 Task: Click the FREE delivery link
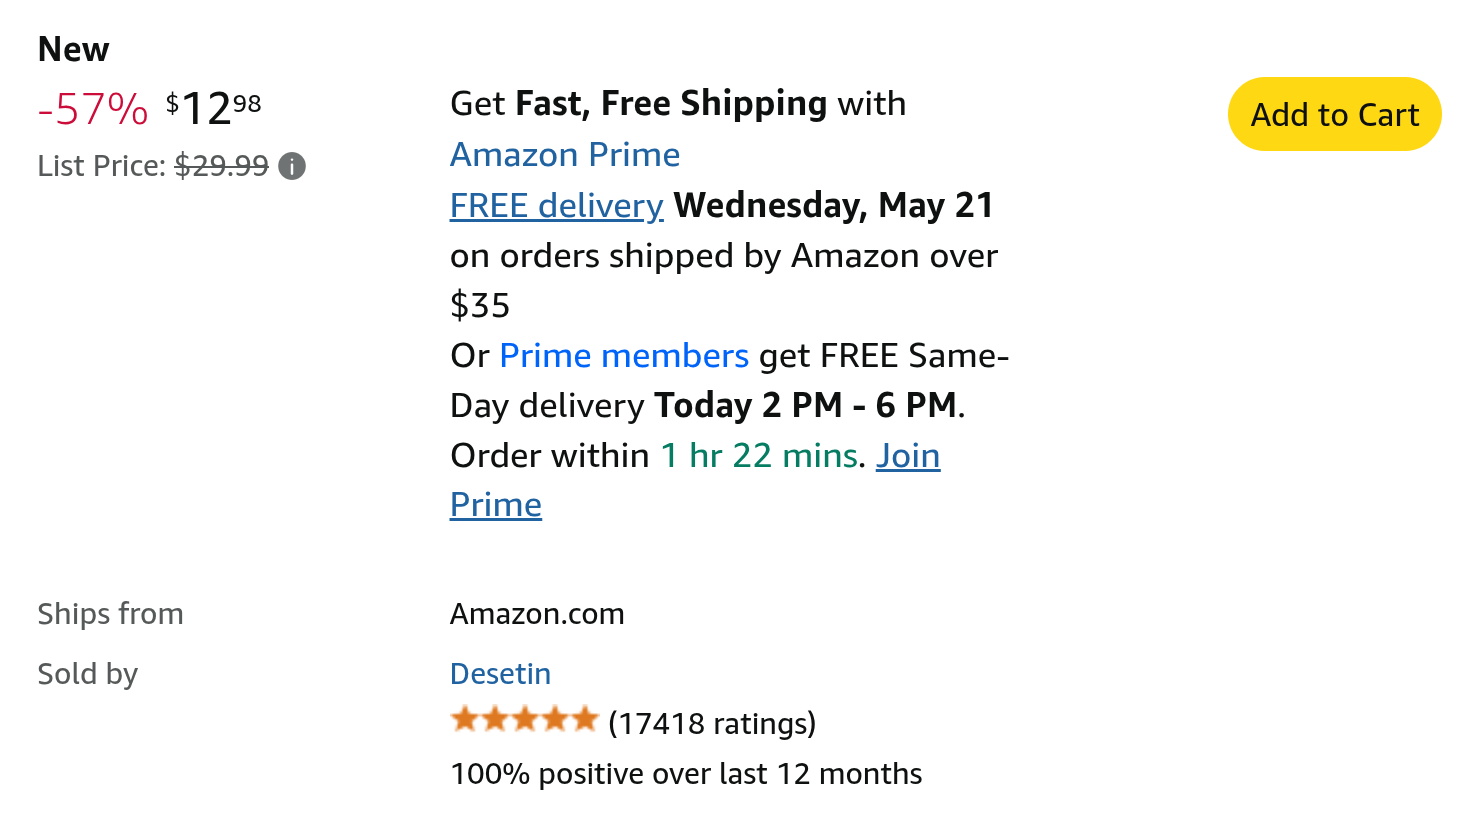[x=556, y=206]
